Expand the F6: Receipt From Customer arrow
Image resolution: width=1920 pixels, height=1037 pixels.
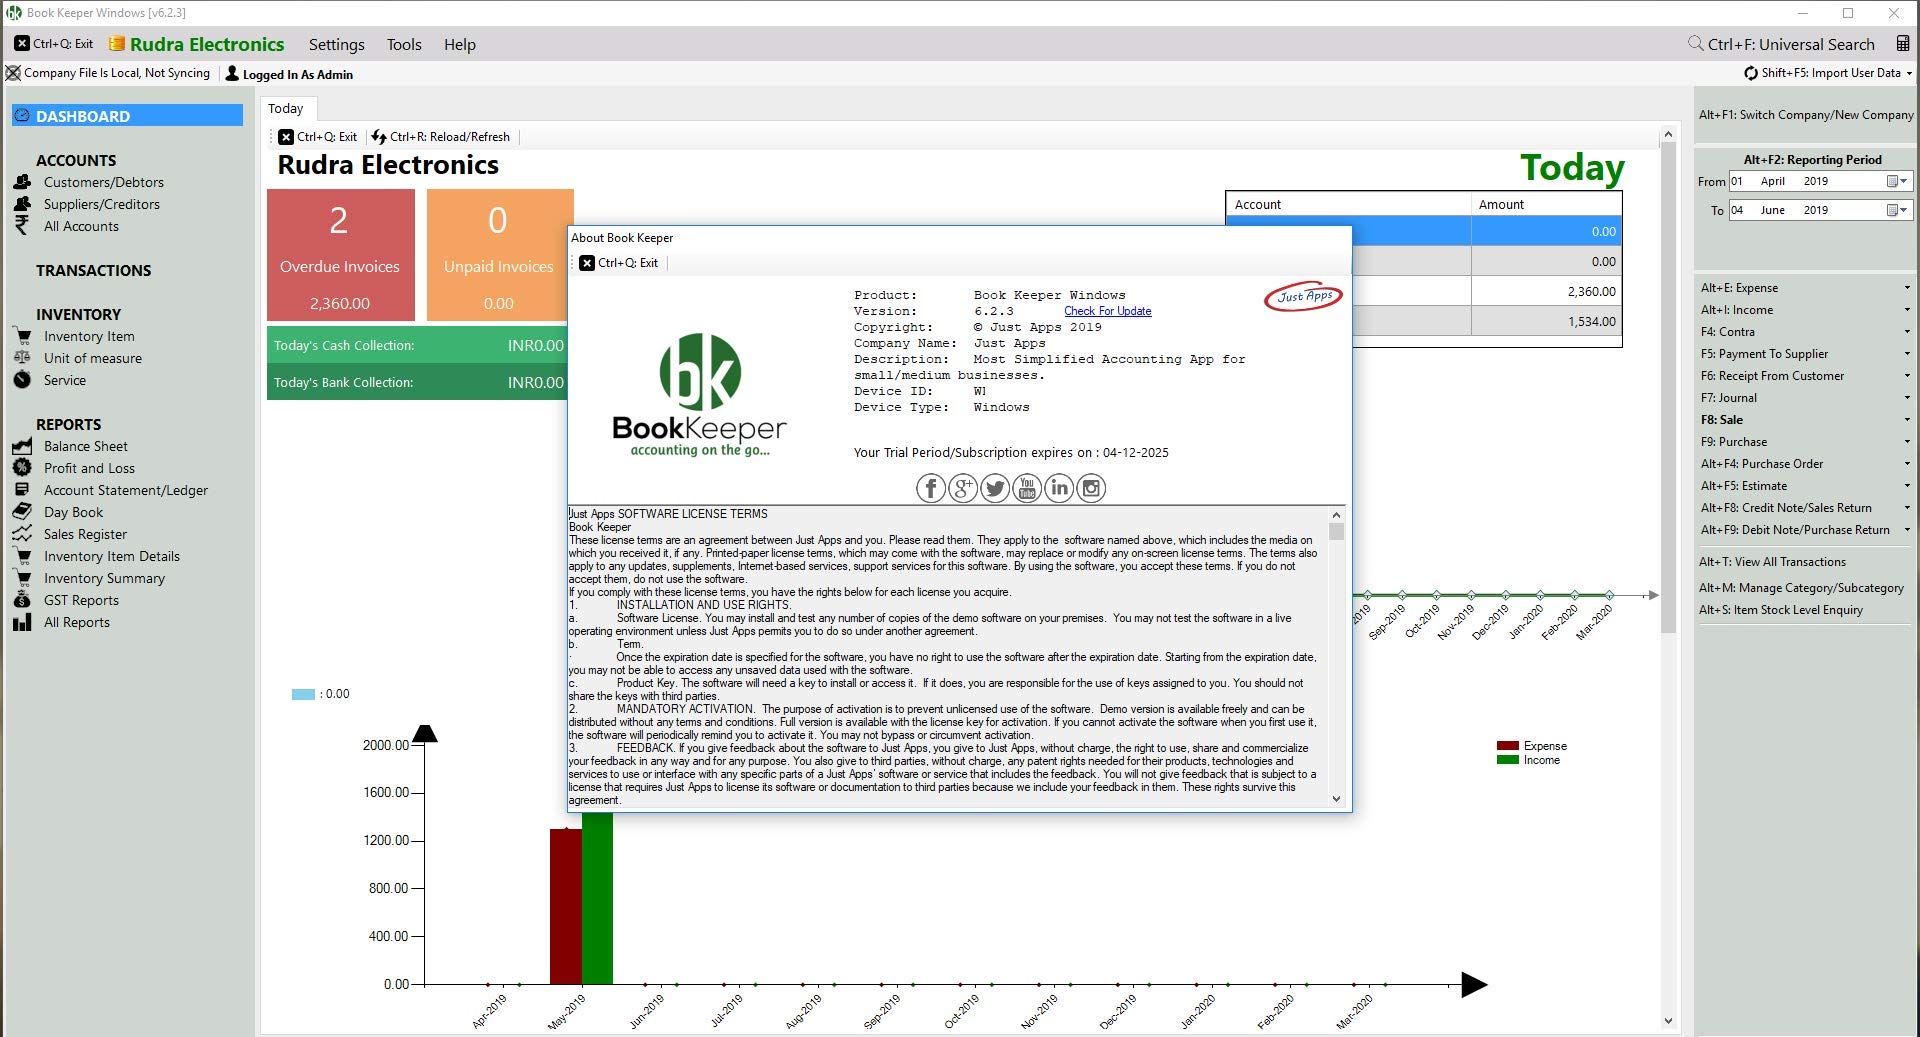click(x=1907, y=376)
